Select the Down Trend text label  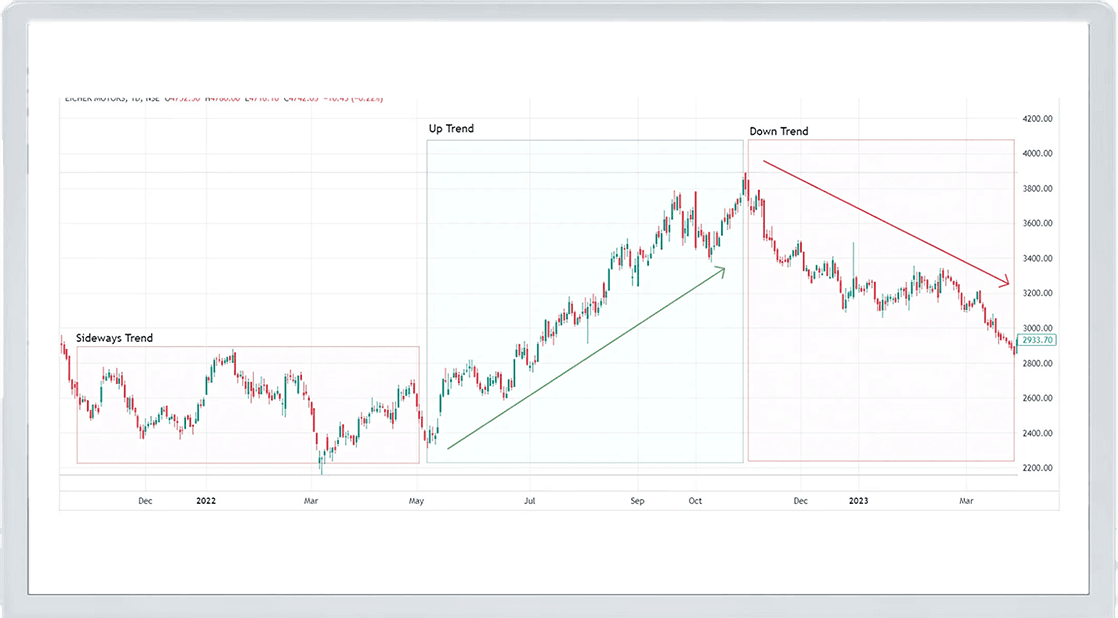tap(779, 131)
